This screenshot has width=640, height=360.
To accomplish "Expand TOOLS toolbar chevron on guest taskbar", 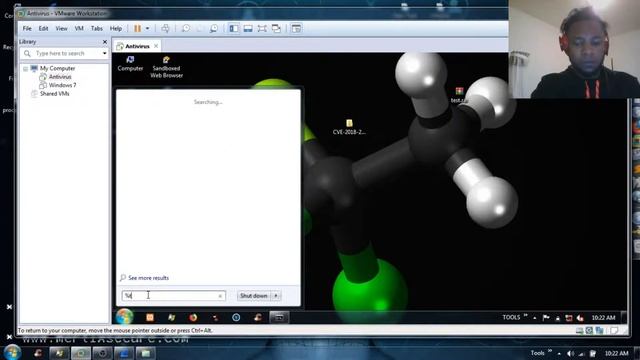I will 526,316.
